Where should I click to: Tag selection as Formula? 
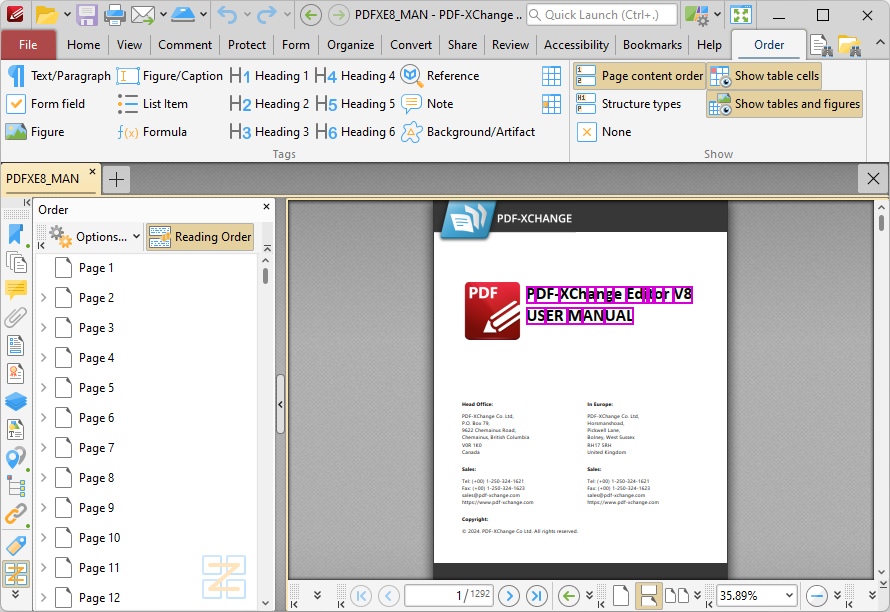(x=152, y=132)
